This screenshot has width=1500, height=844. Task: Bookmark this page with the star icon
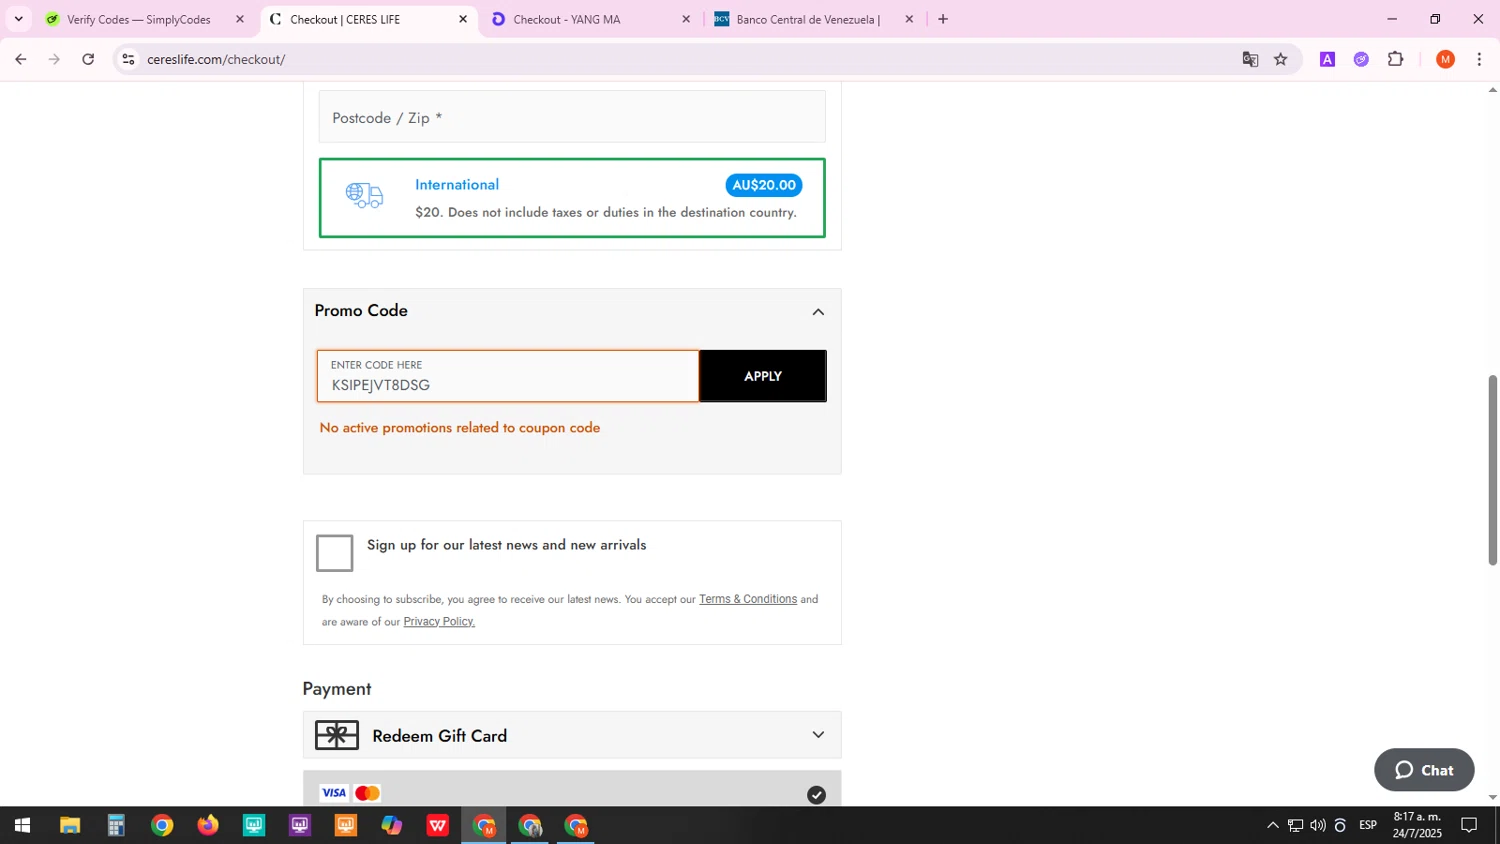coord(1281,60)
